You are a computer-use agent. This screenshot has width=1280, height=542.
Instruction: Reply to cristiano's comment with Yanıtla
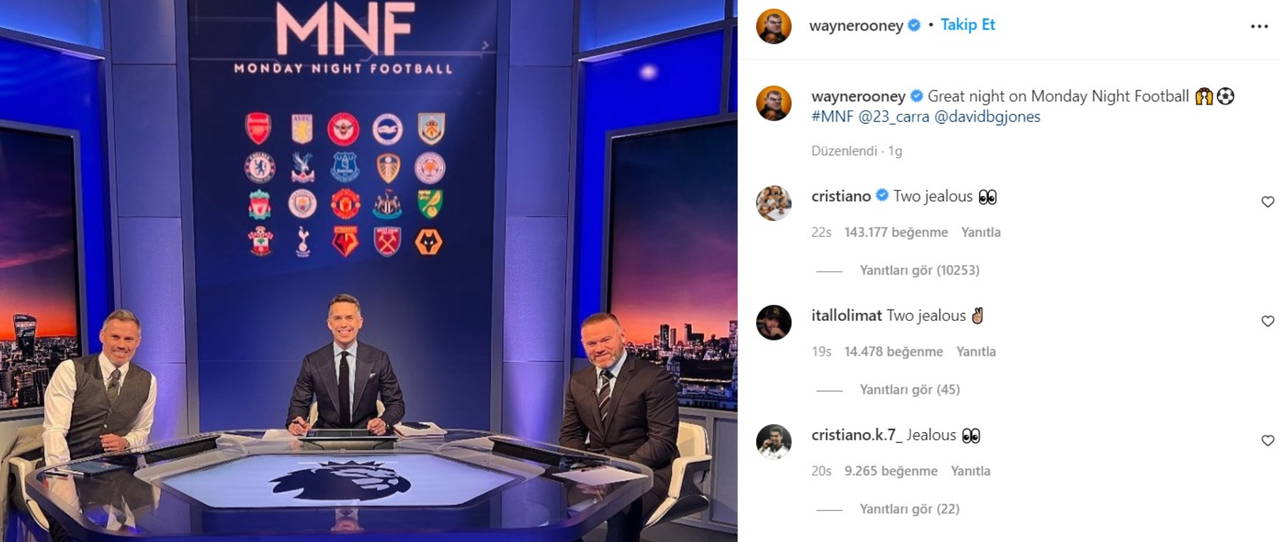[x=981, y=232]
